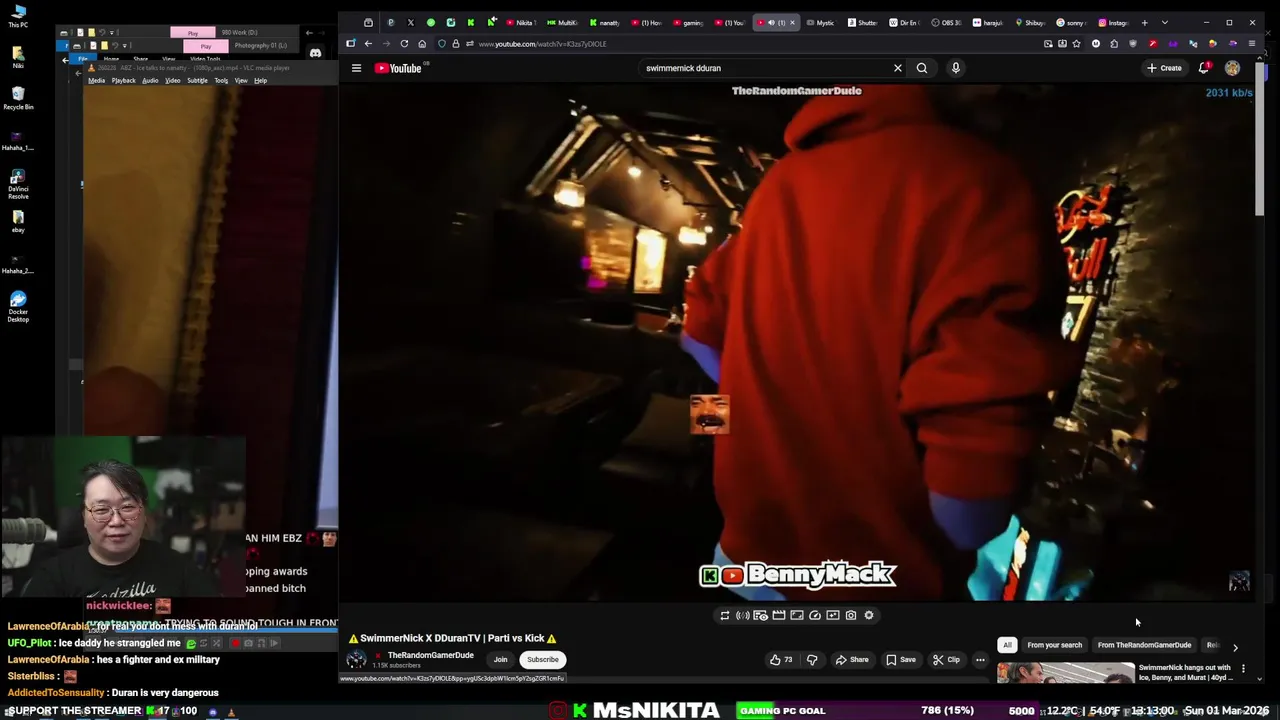
Task: Mute the playing YouTube tab's speaker
Action: (771, 22)
